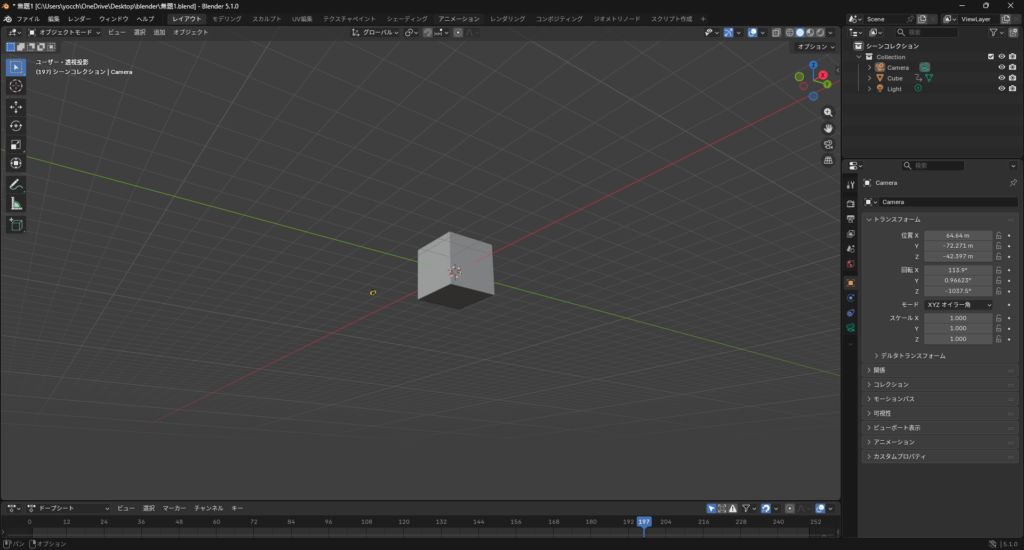Uncheck the Collection exclude checkbox
Viewport: 1024px width, 550px height.
[990, 57]
